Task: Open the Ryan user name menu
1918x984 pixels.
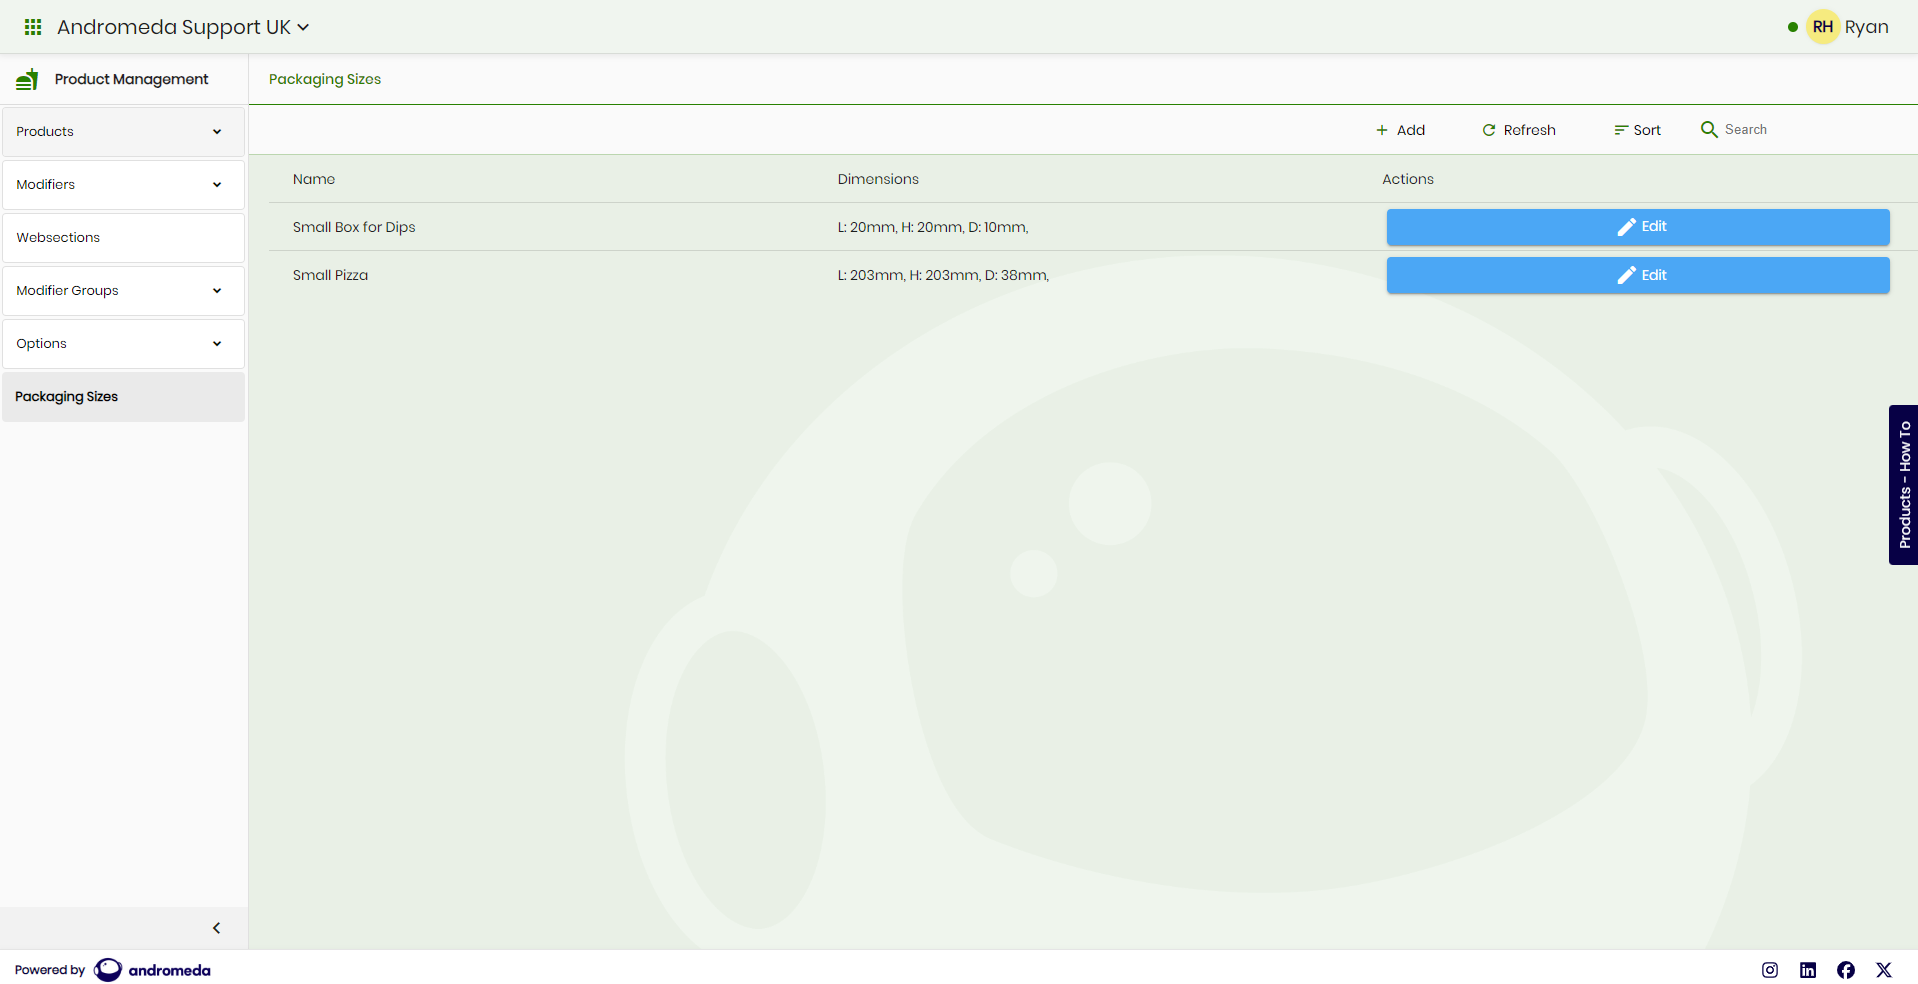Action: click(x=1866, y=27)
